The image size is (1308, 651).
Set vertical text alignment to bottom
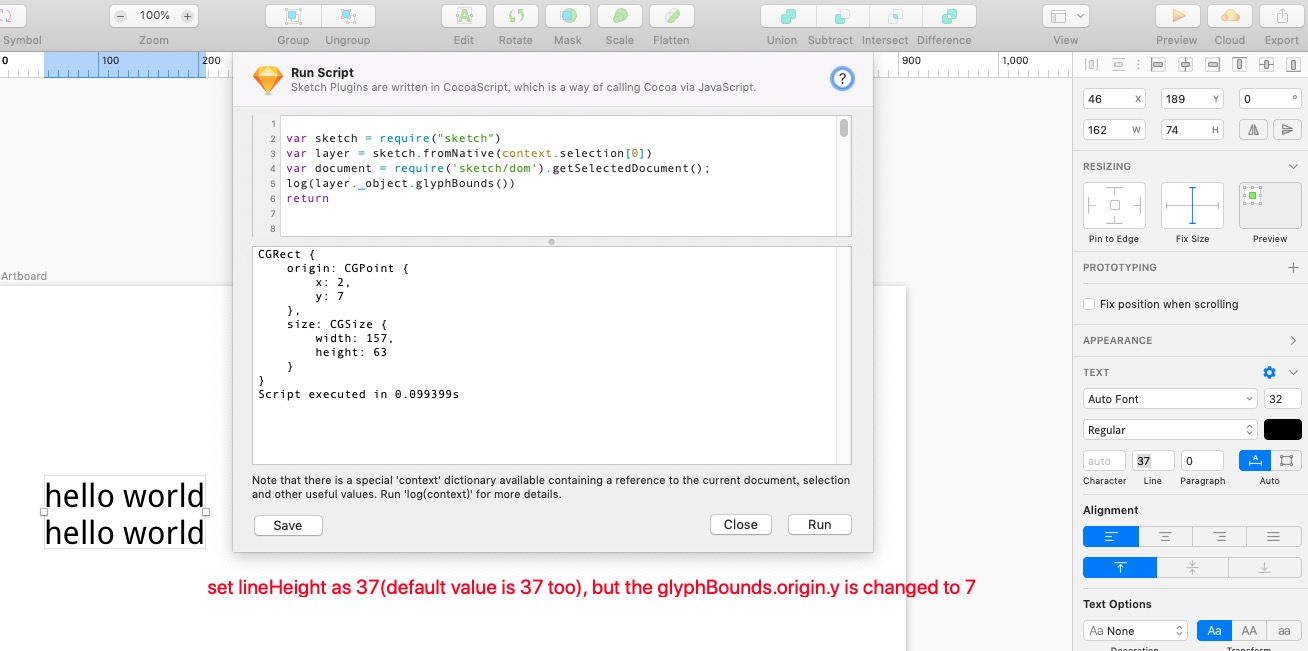tap(1265, 567)
